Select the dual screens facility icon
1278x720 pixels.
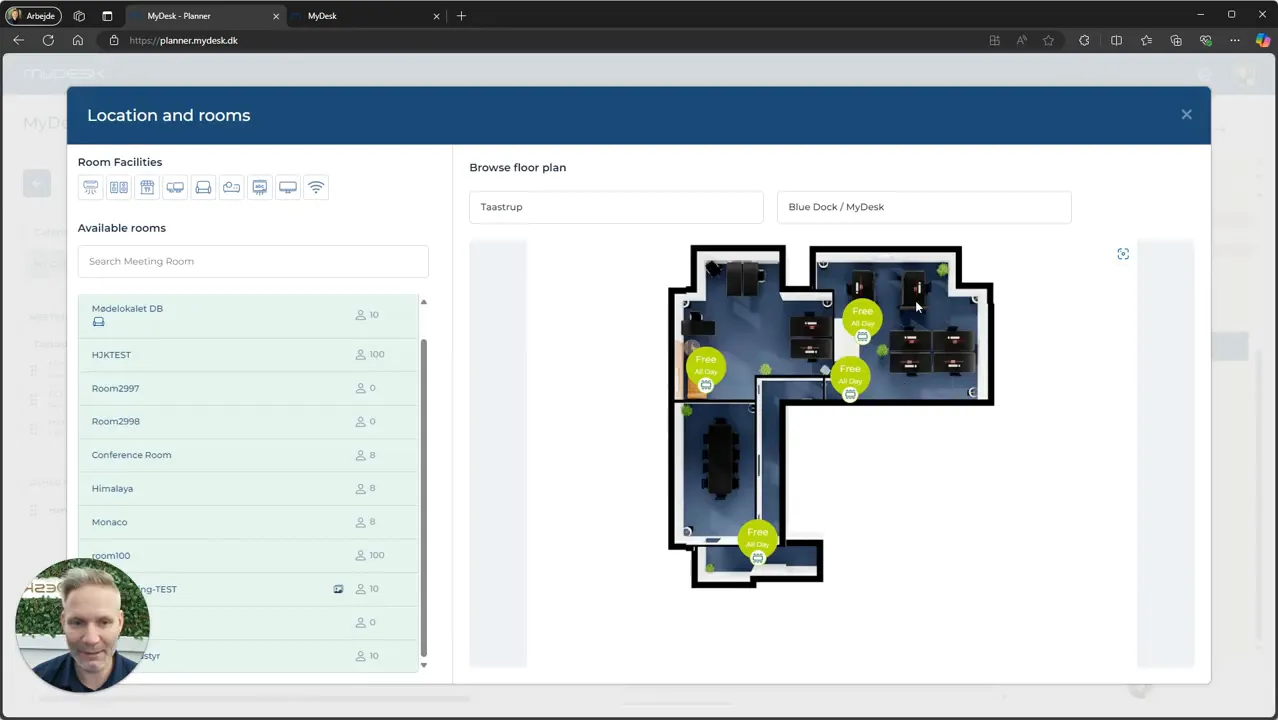click(175, 187)
